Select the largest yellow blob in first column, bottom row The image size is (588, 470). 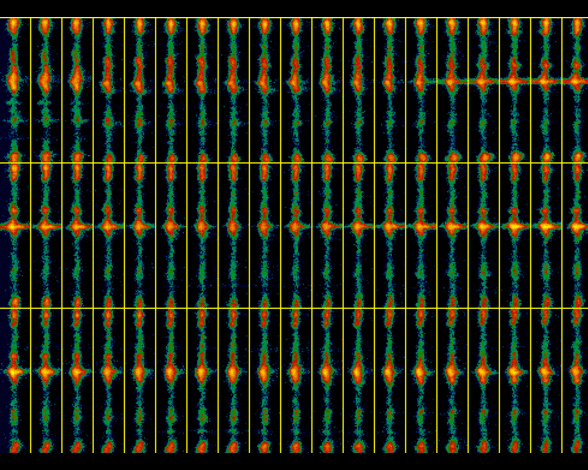14,372
